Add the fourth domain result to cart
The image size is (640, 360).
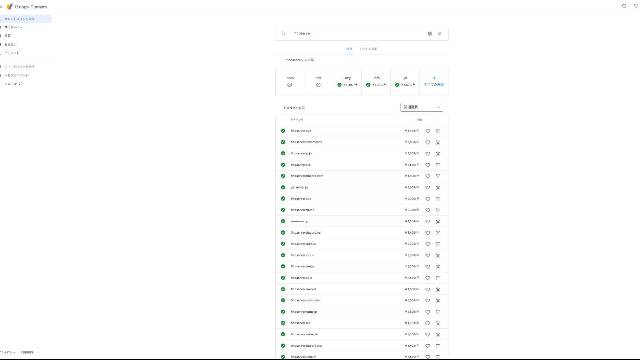pyautogui.click(x=438, y=165)
